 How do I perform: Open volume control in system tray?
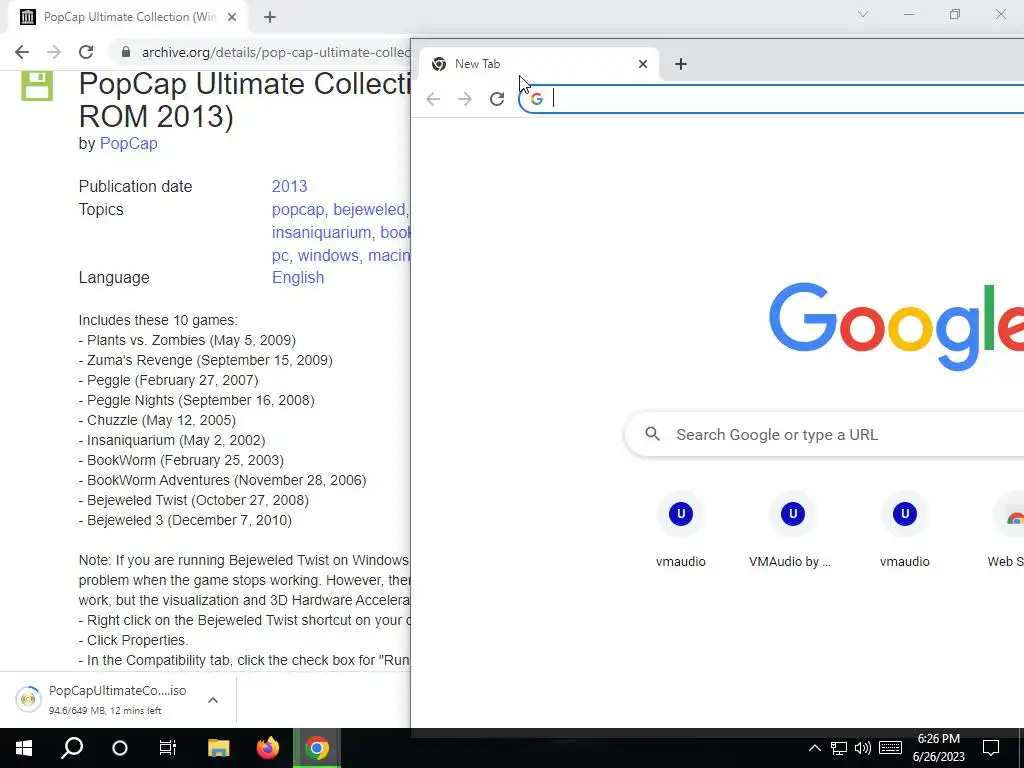(863, 748)
